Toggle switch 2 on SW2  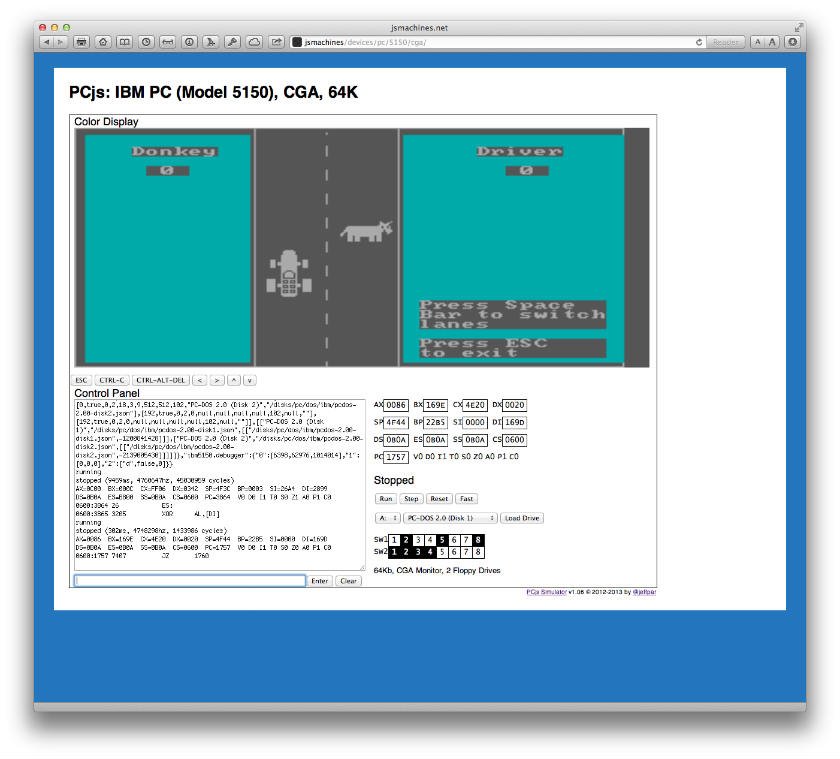(x=407, y=551)
